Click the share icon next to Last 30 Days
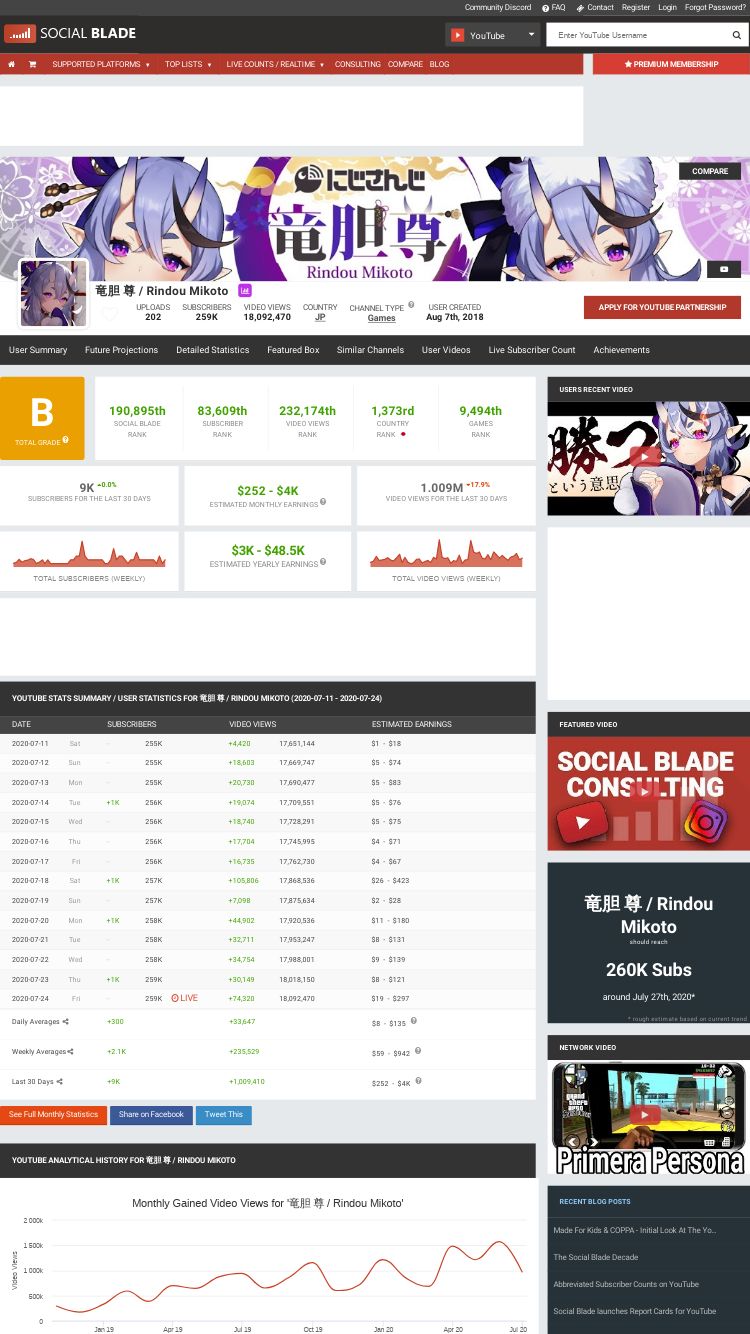750x1334 pixels. pos(59,1082)
